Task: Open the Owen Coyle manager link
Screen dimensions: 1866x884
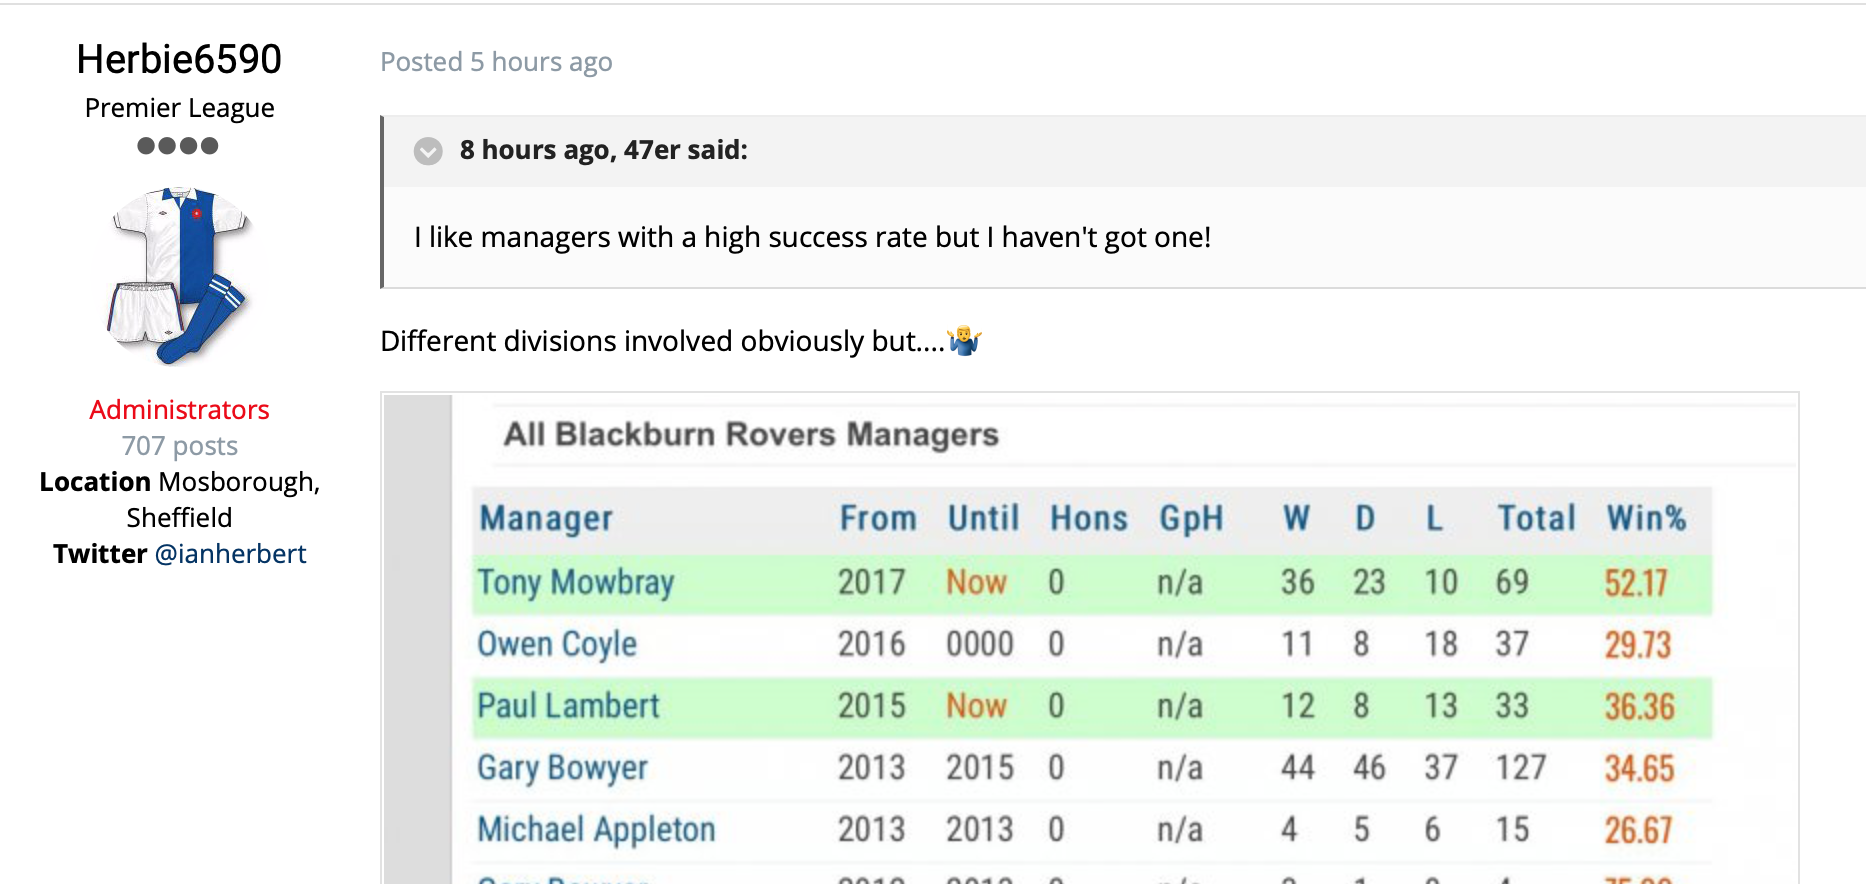Action: click(x=557, y=644)
